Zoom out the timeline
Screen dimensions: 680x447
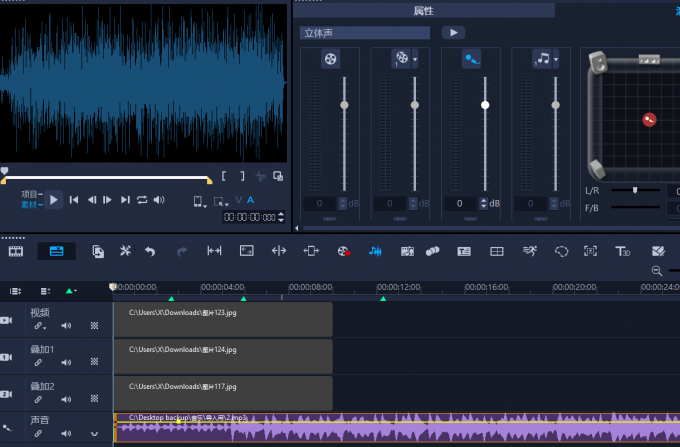[657, 271]
